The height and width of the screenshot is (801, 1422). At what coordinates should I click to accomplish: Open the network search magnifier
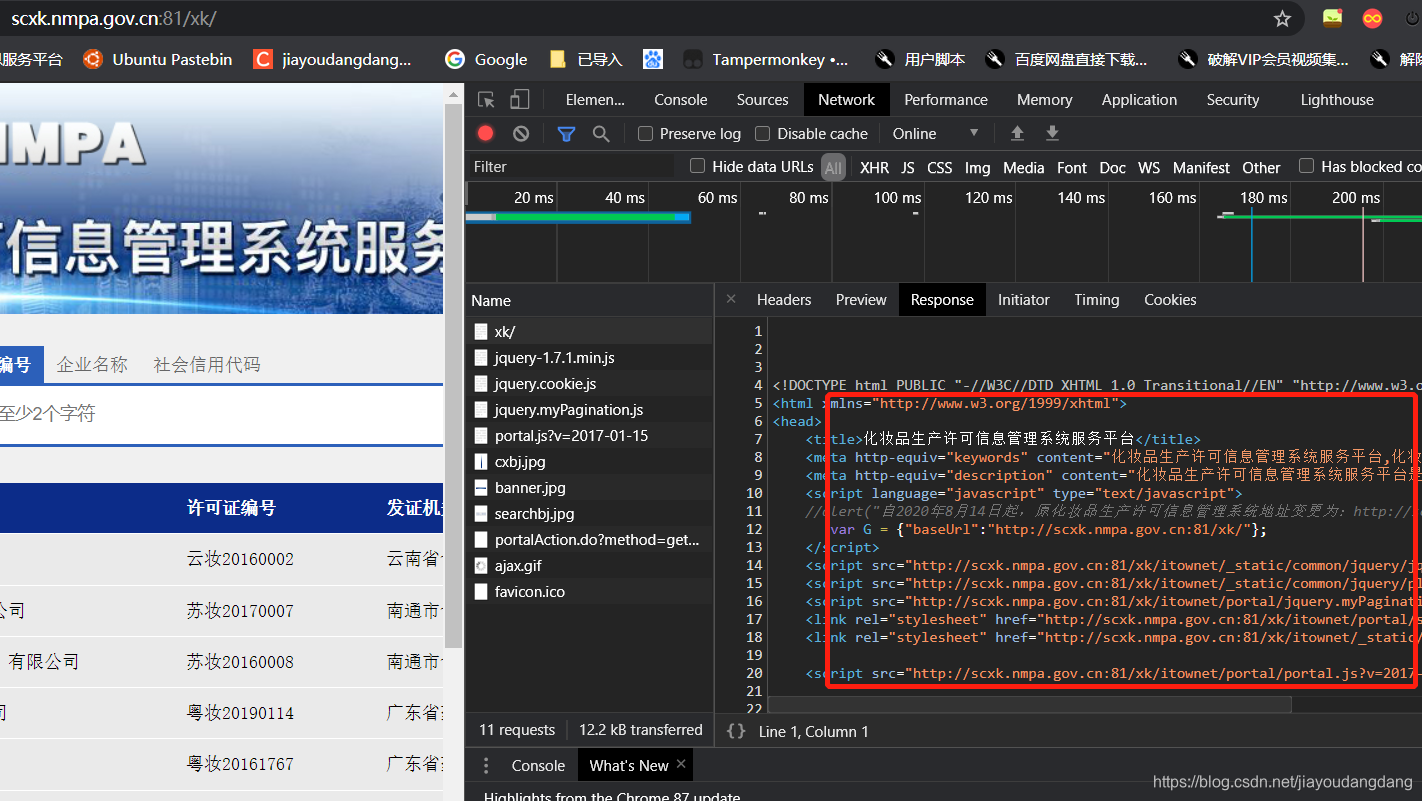pos(601,133)
